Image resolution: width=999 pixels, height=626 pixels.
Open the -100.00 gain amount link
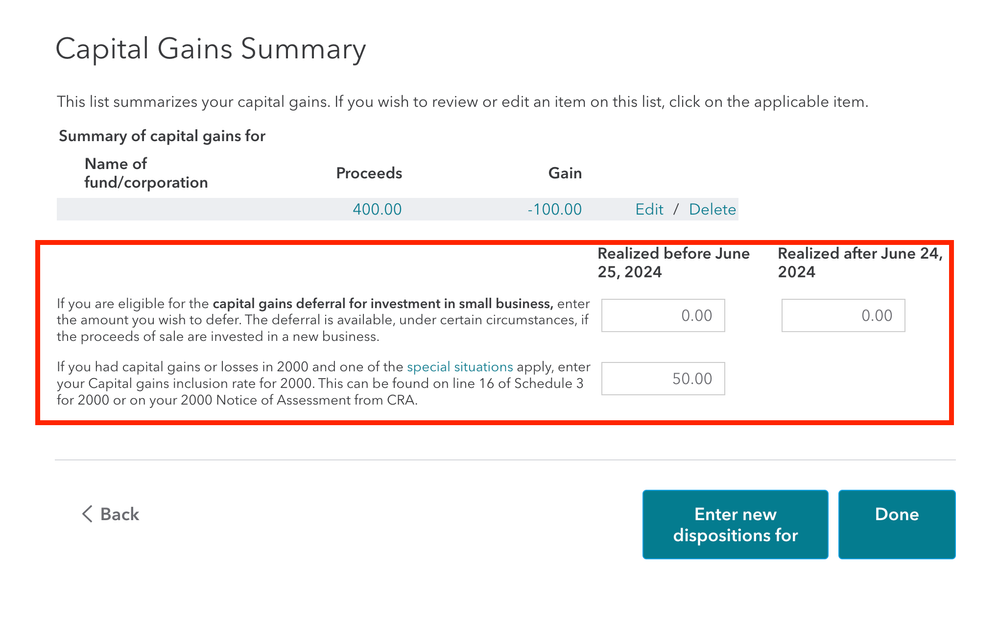tap(554, 210)
